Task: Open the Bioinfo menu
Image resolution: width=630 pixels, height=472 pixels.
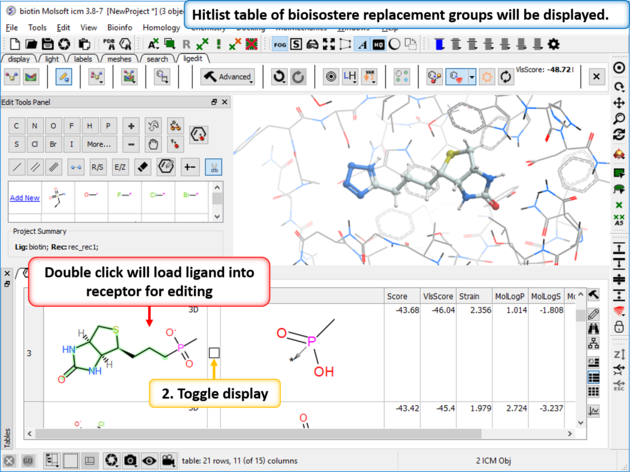Action: (119, 28)
